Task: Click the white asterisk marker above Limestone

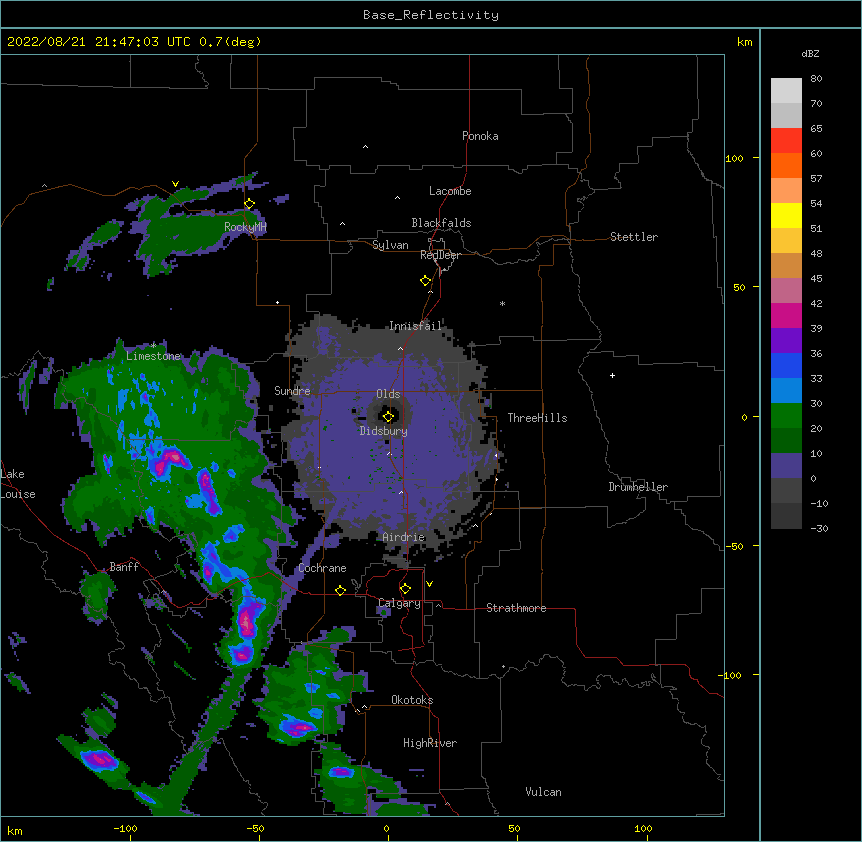Action: pyautogui.click(x=153, y=345)
